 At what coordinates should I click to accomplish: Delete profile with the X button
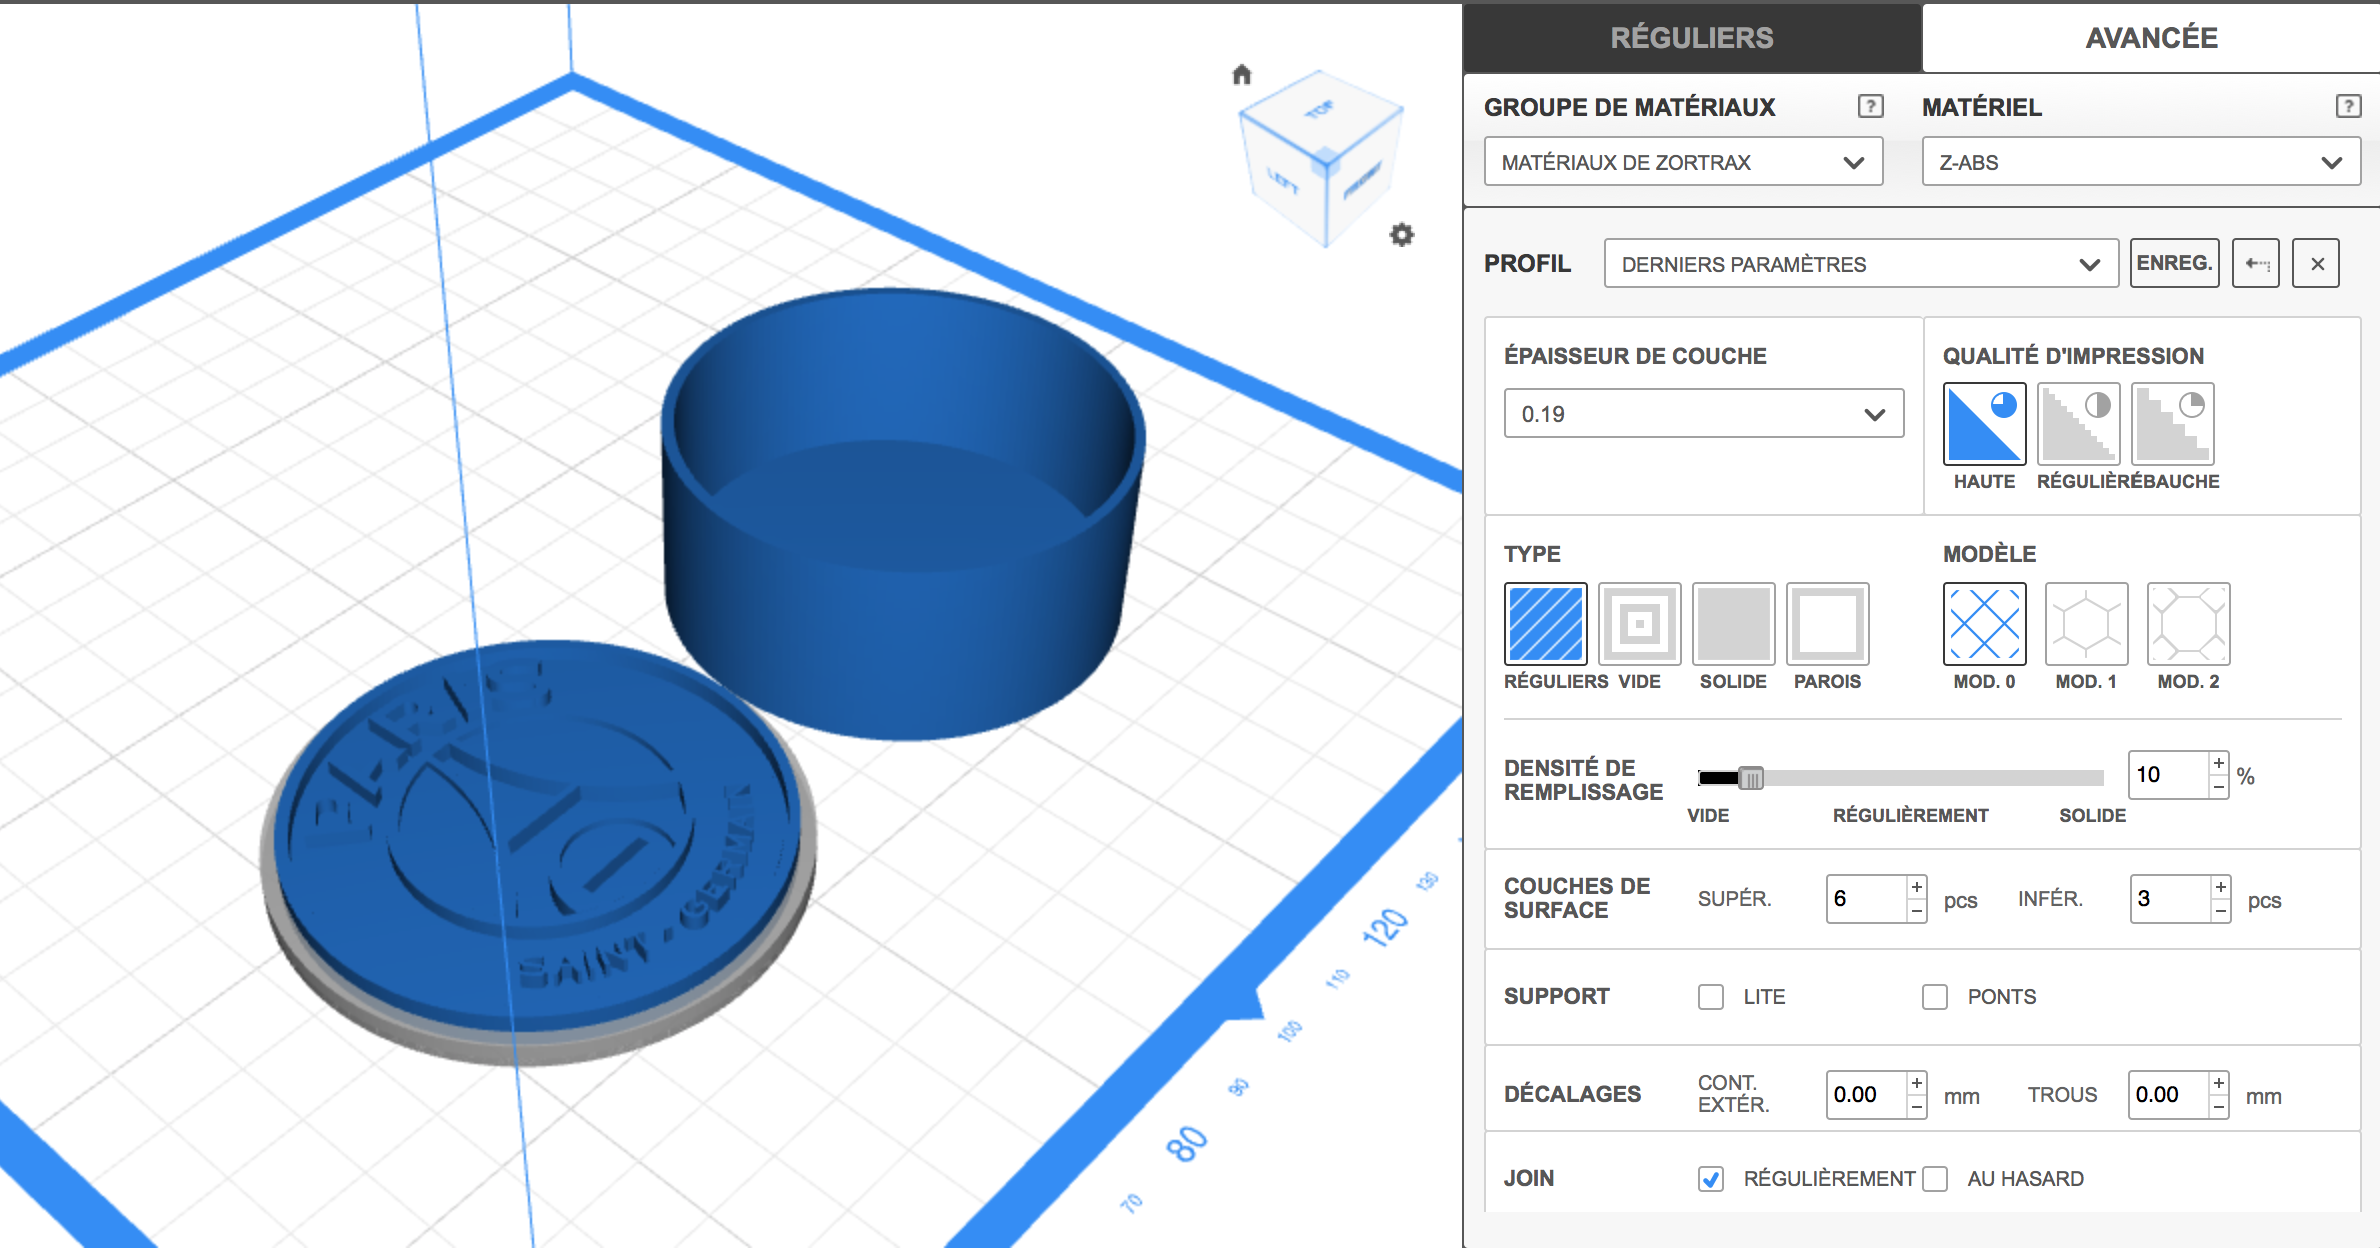point(2316,264)
